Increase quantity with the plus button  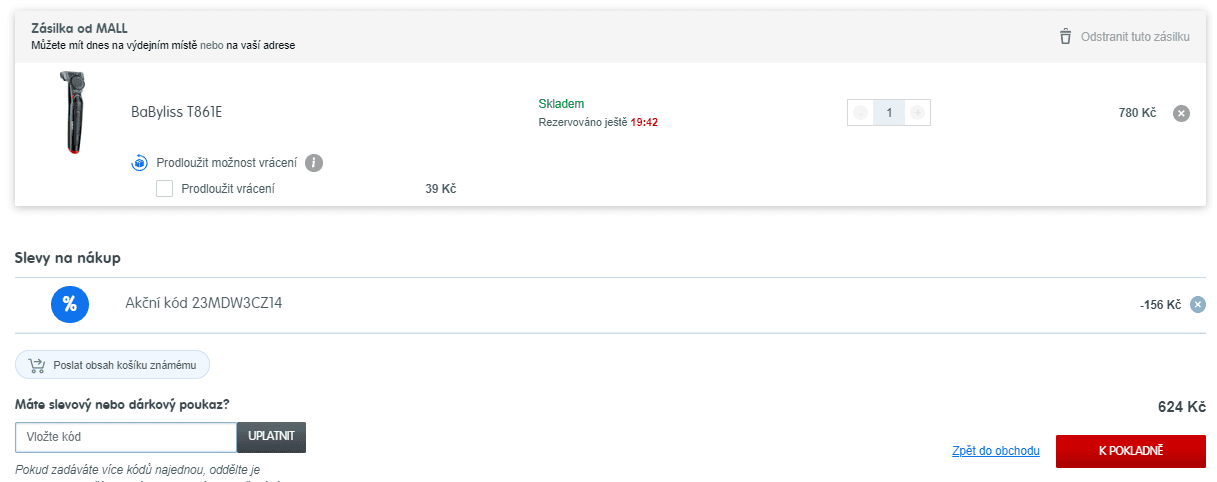[x=917, y=113]
